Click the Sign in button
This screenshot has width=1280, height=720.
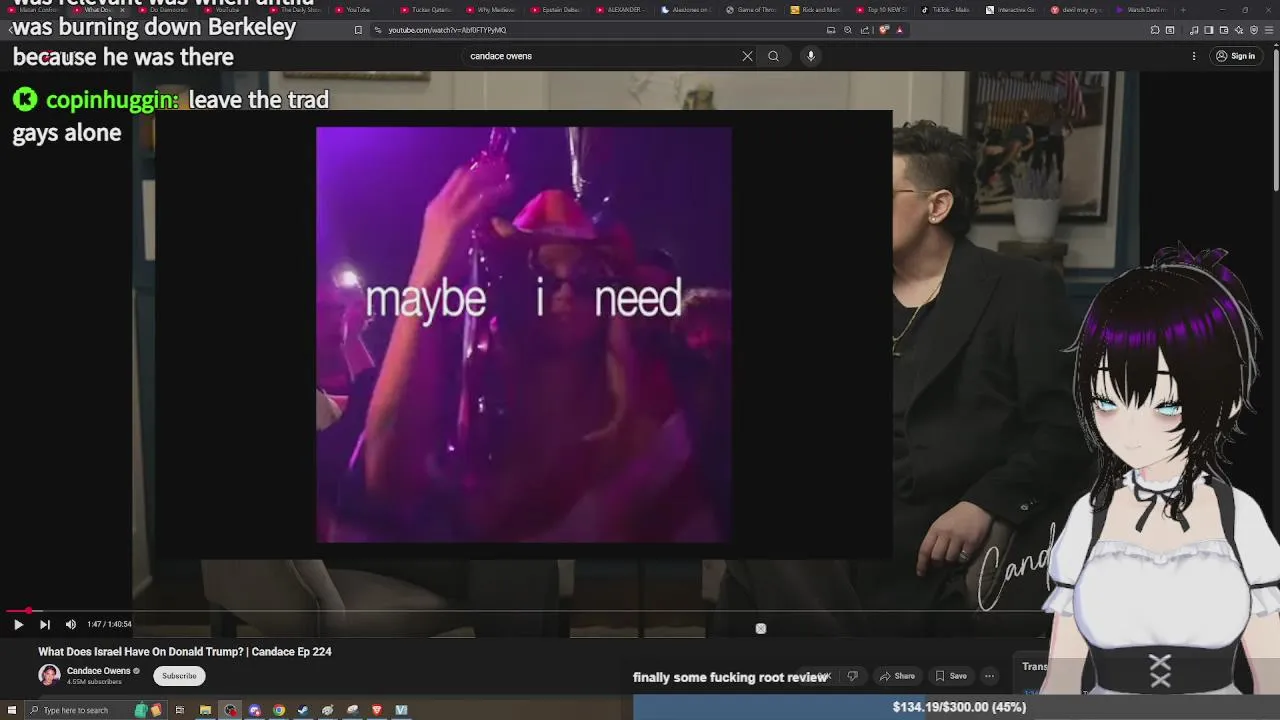tap(1235, 56)
